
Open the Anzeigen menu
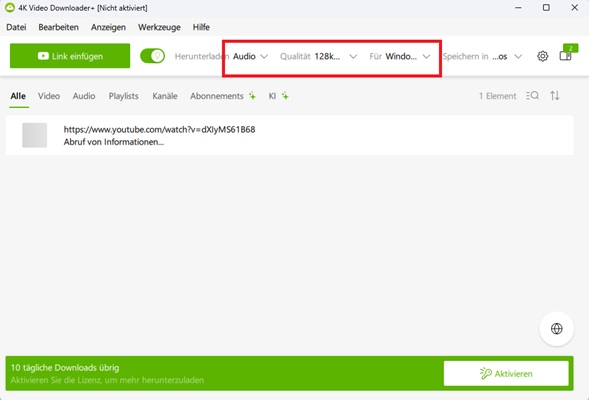(x=108, y=27)
